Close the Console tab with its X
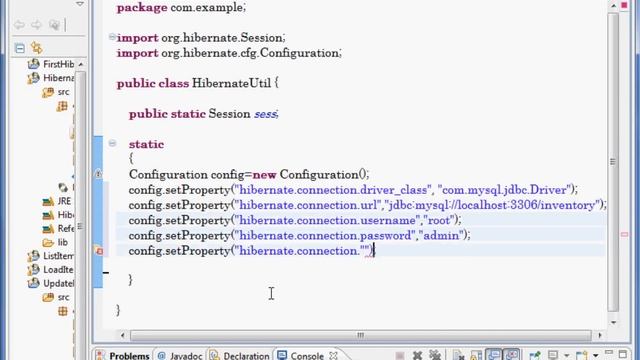Screen dimensions: 640x360 pyautogui.click(x=333, y=356)
